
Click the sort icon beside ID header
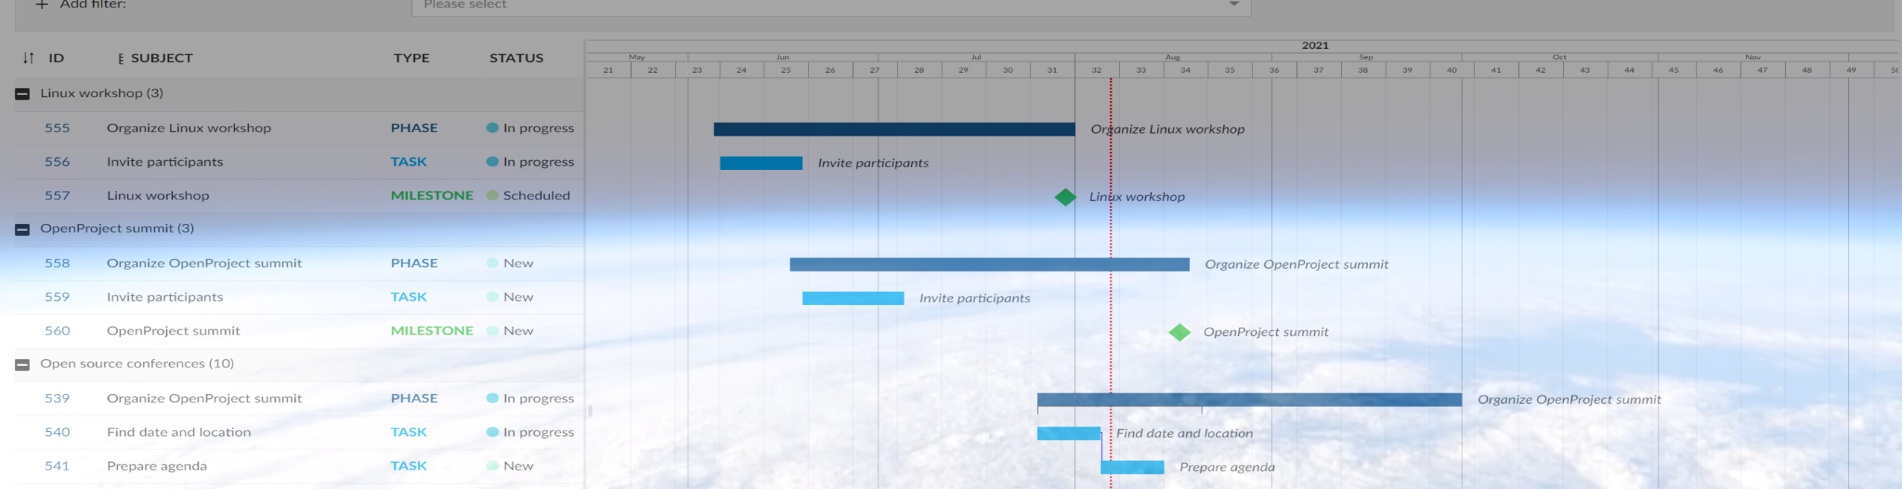(28, 58)
